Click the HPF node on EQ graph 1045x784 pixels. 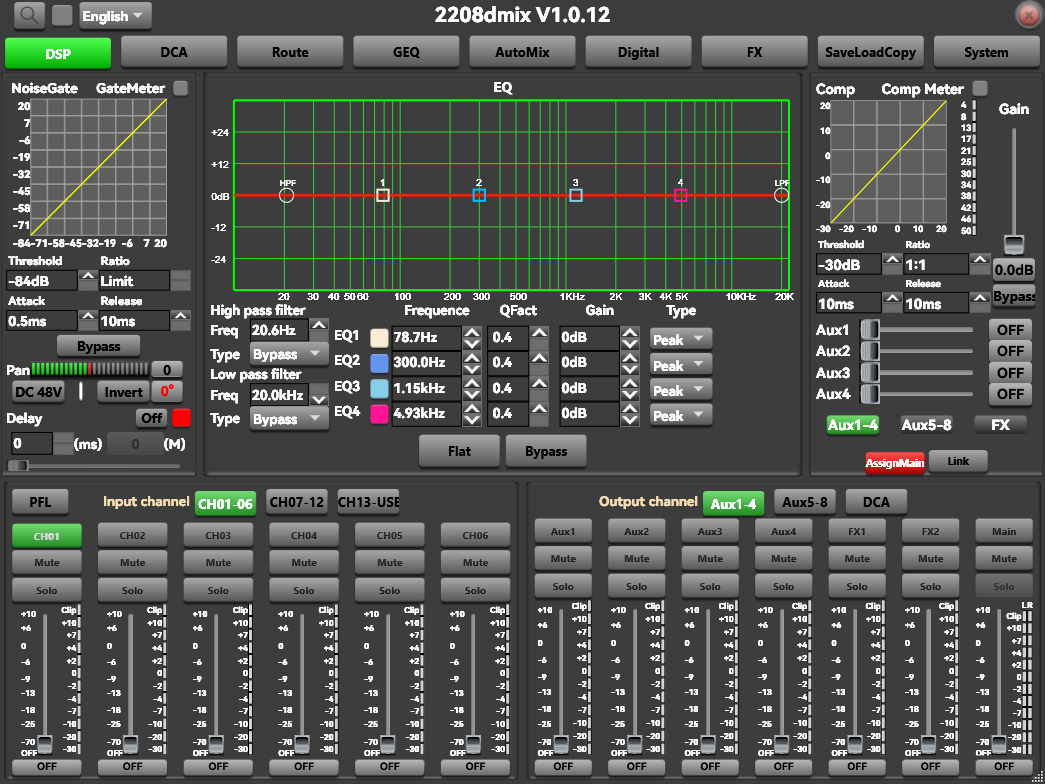tap(286, 196)
